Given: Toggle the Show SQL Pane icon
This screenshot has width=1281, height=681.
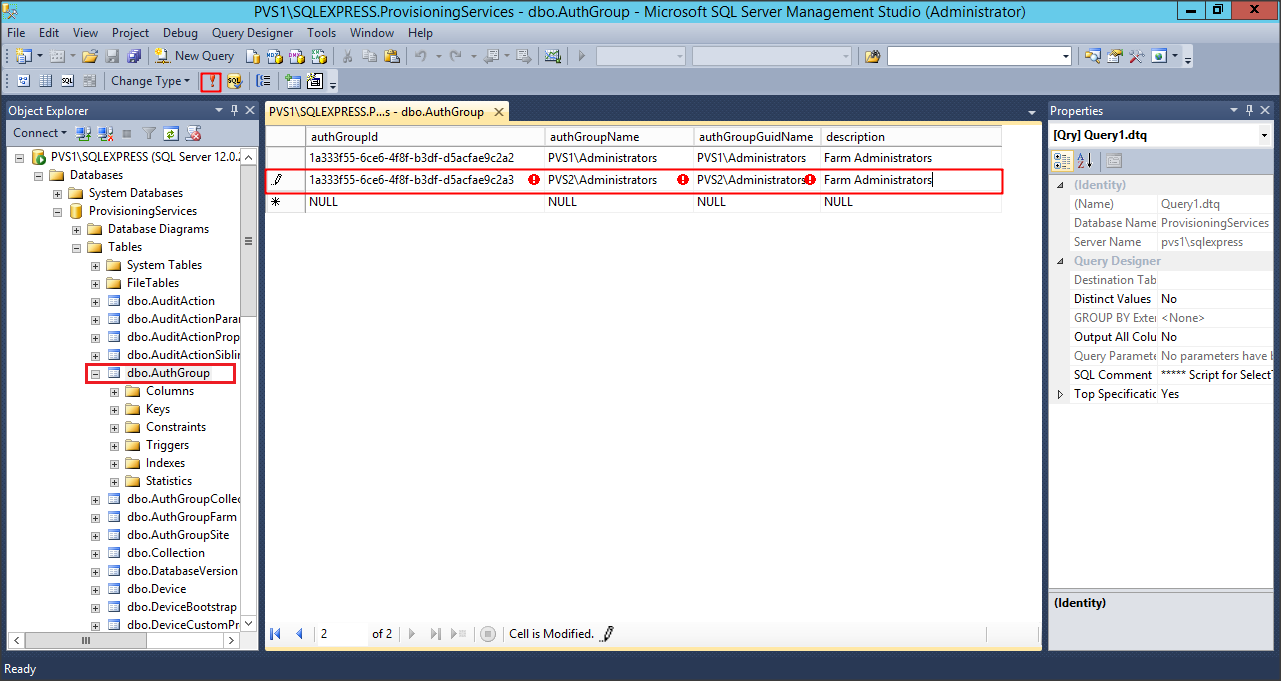Looking at the screenshot, I should [x=67, y=81].
